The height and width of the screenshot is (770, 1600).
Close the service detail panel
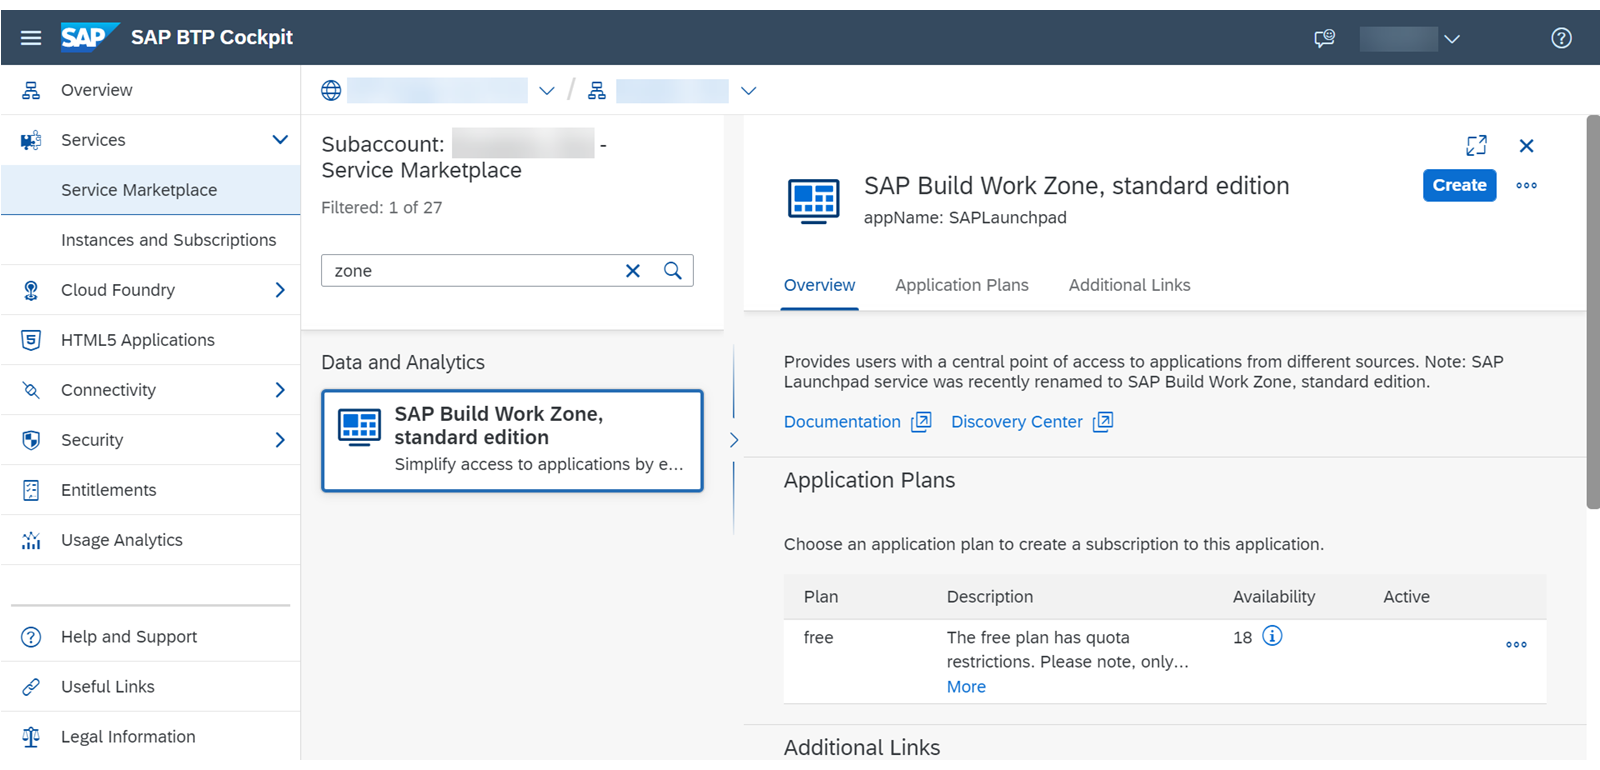(x=1526, y=146)
